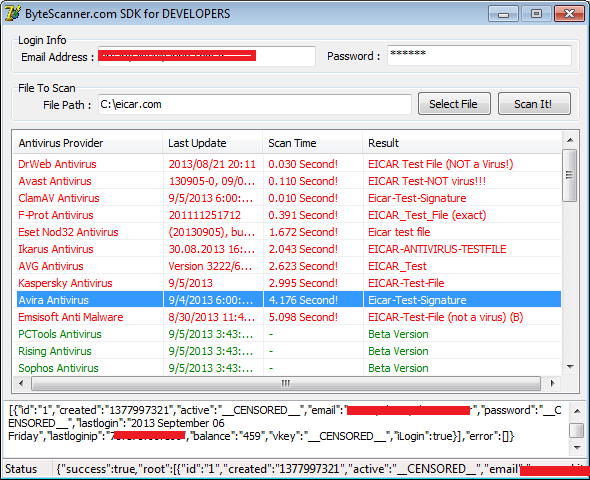590x480 pixels.
Task: Click scan time '0.030 Second!'
Action: (303, 164)
